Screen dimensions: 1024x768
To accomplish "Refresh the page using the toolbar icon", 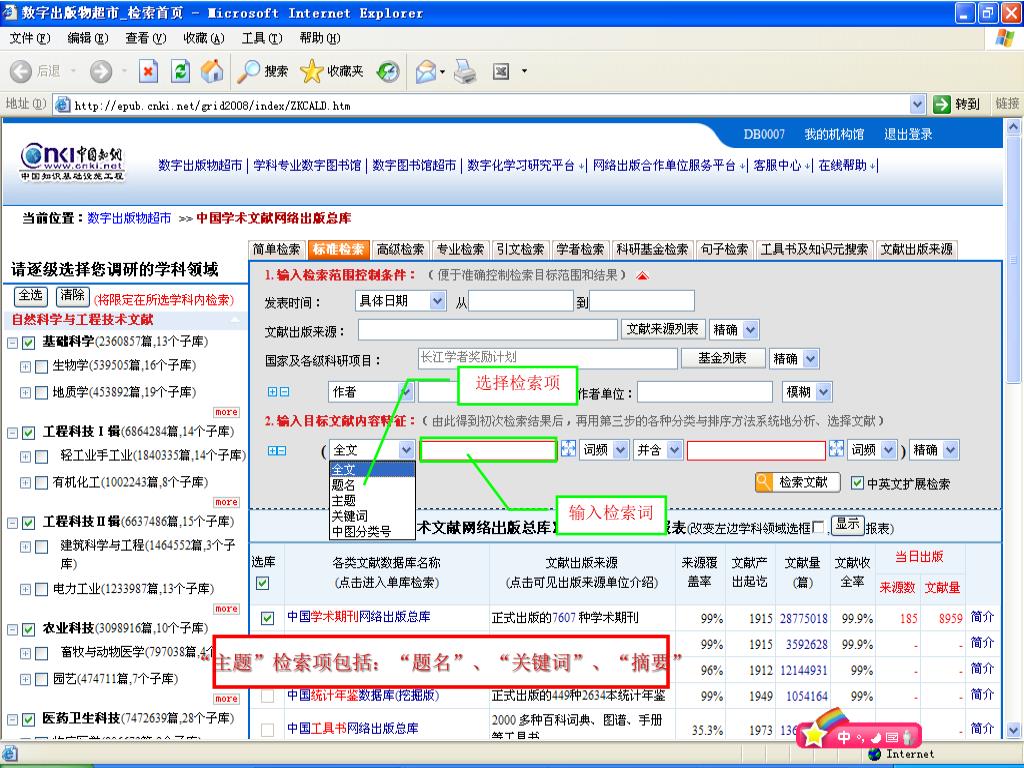I will click(x=180, y=71).
